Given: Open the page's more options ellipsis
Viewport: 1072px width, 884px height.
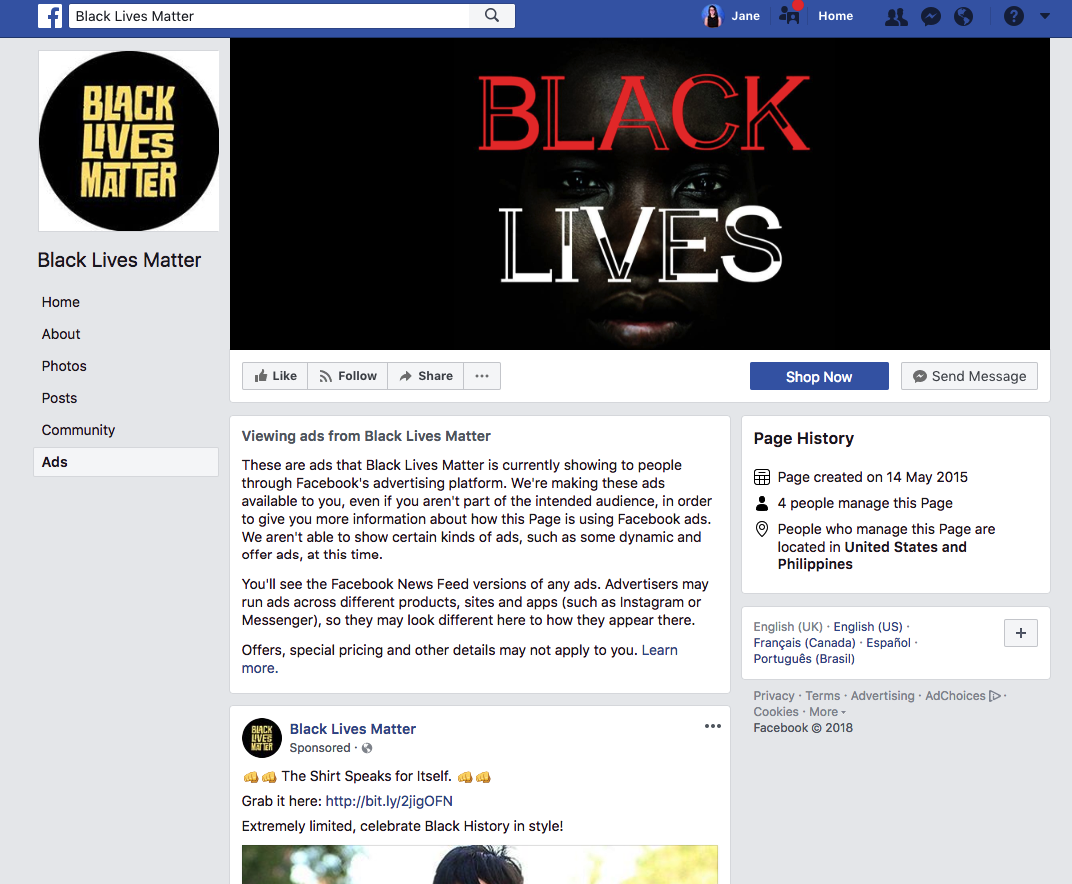Looking at the screenshot, I should click(482, 376).
